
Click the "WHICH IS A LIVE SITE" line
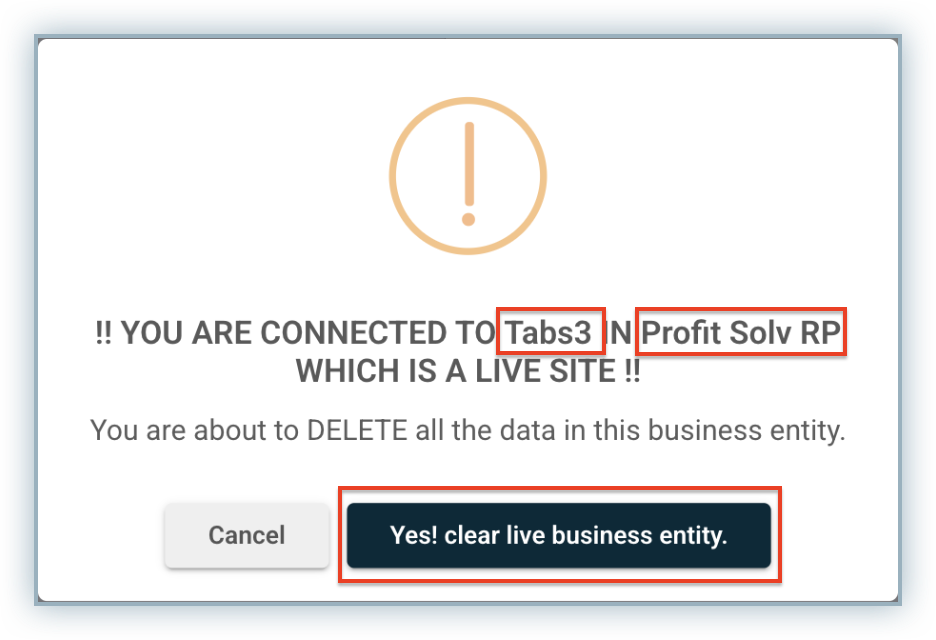click(x=468, y=372)
